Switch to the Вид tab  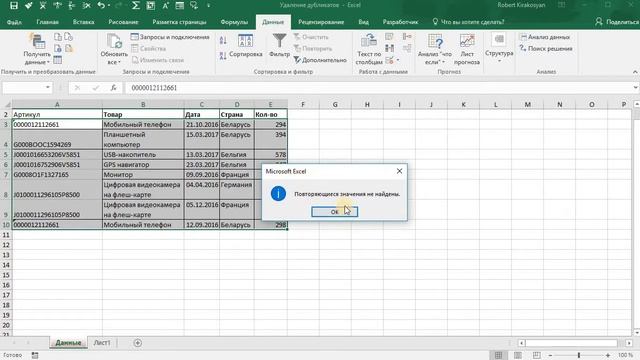tap(363, 22)
